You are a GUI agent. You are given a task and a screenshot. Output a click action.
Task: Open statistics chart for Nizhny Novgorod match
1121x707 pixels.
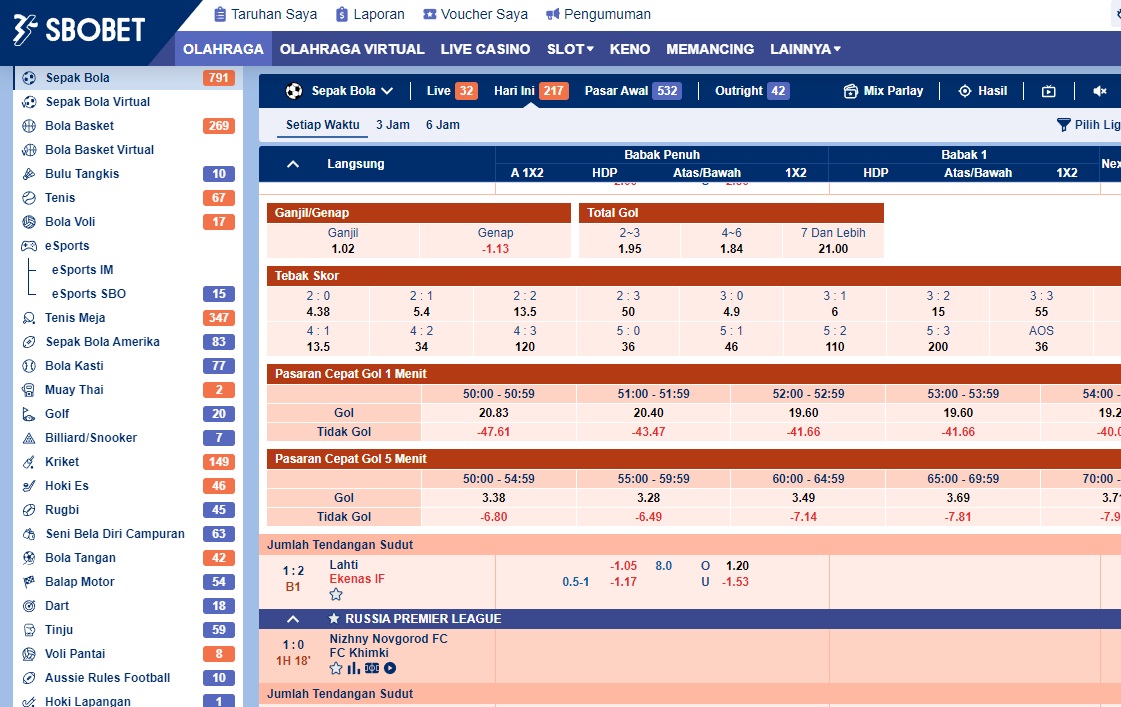(354, 668)
